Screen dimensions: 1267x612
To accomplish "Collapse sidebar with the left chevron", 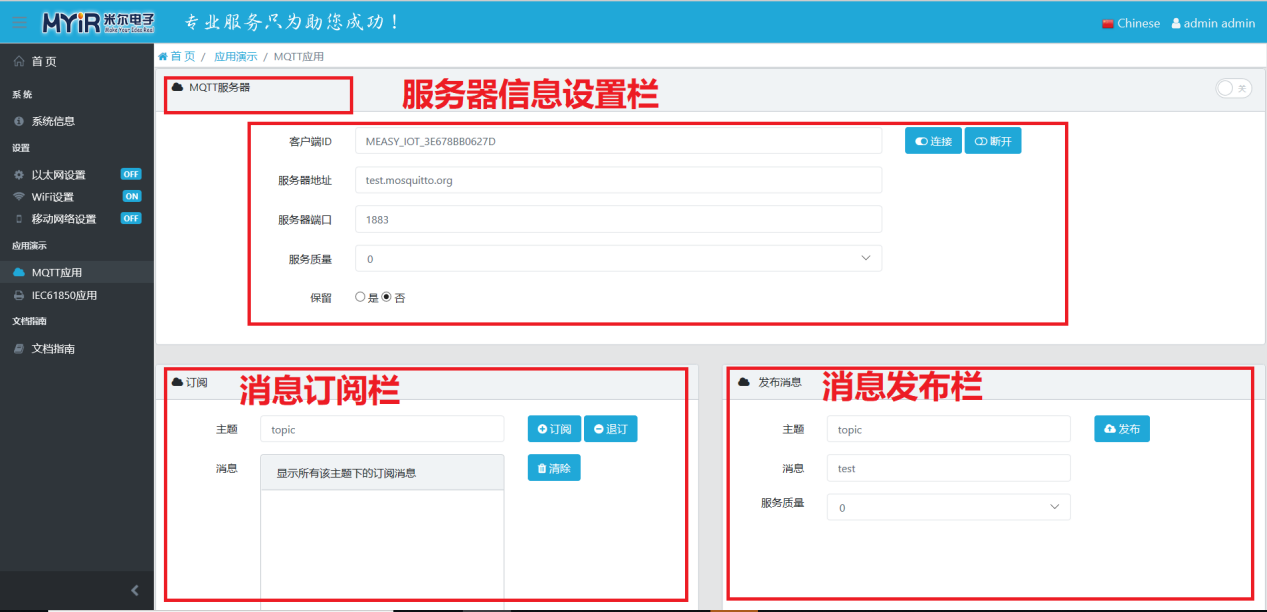I will (x=135, y=591).
